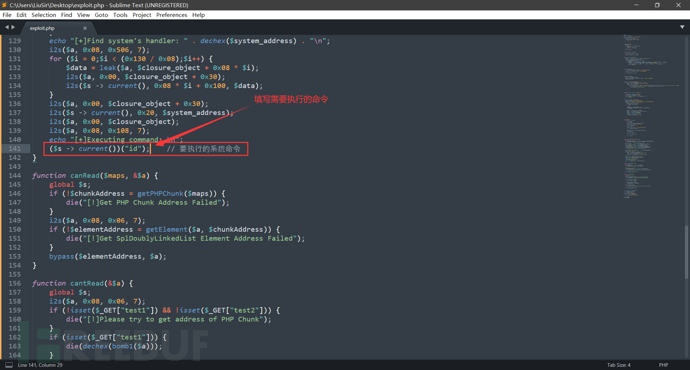This screenshot has width=690, height=370.
Task: Place cursor on the canRead function name
Action: [x=85, y=176]
